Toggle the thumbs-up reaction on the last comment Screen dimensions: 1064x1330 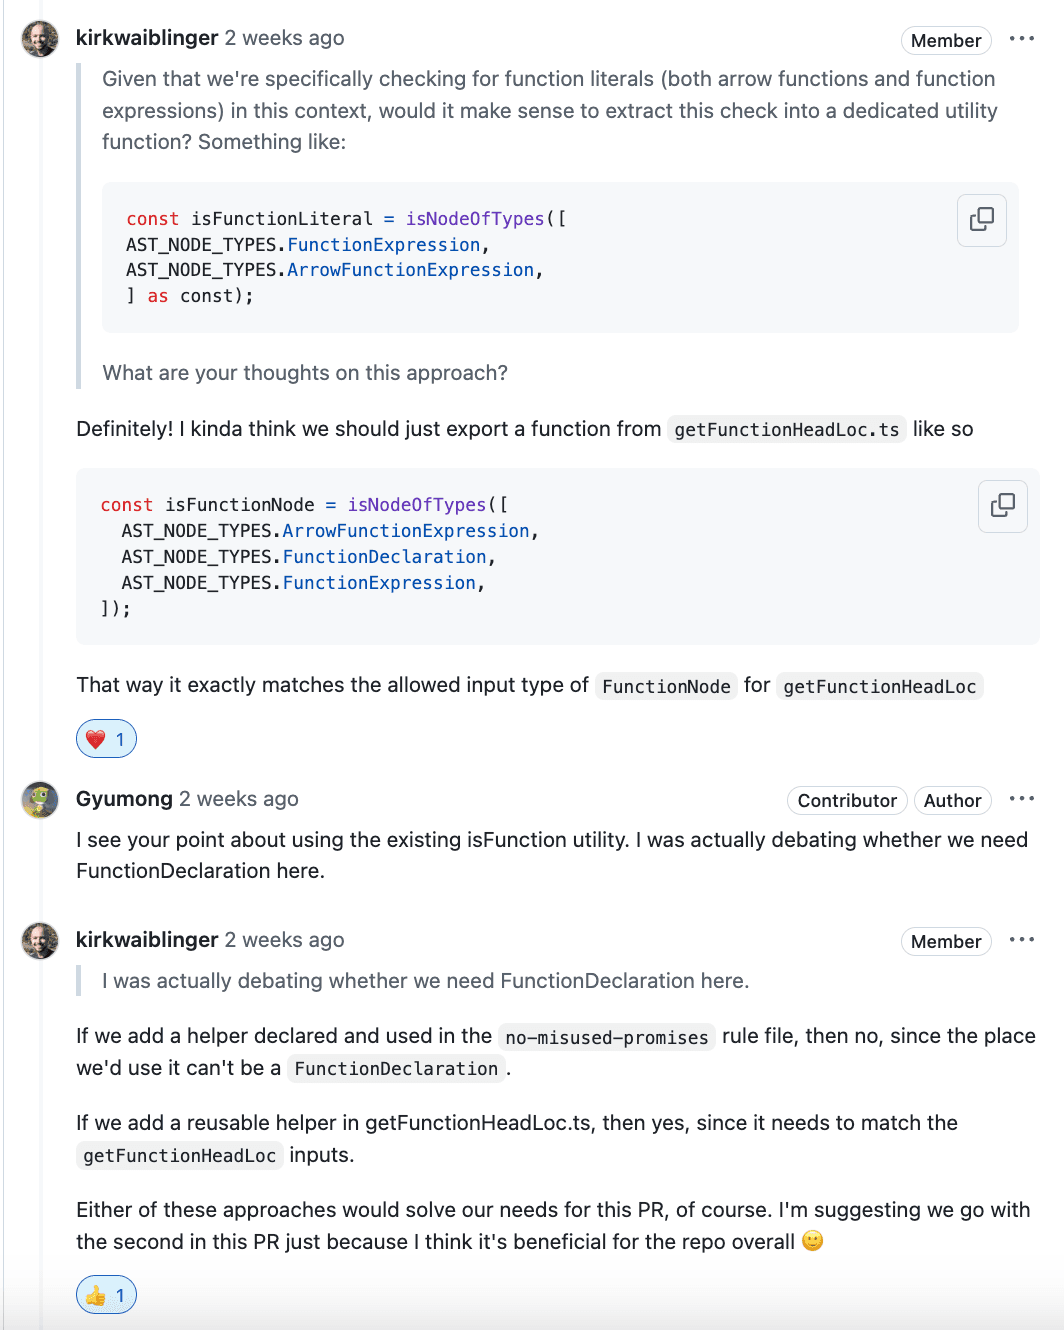(x=106, y=1294)
